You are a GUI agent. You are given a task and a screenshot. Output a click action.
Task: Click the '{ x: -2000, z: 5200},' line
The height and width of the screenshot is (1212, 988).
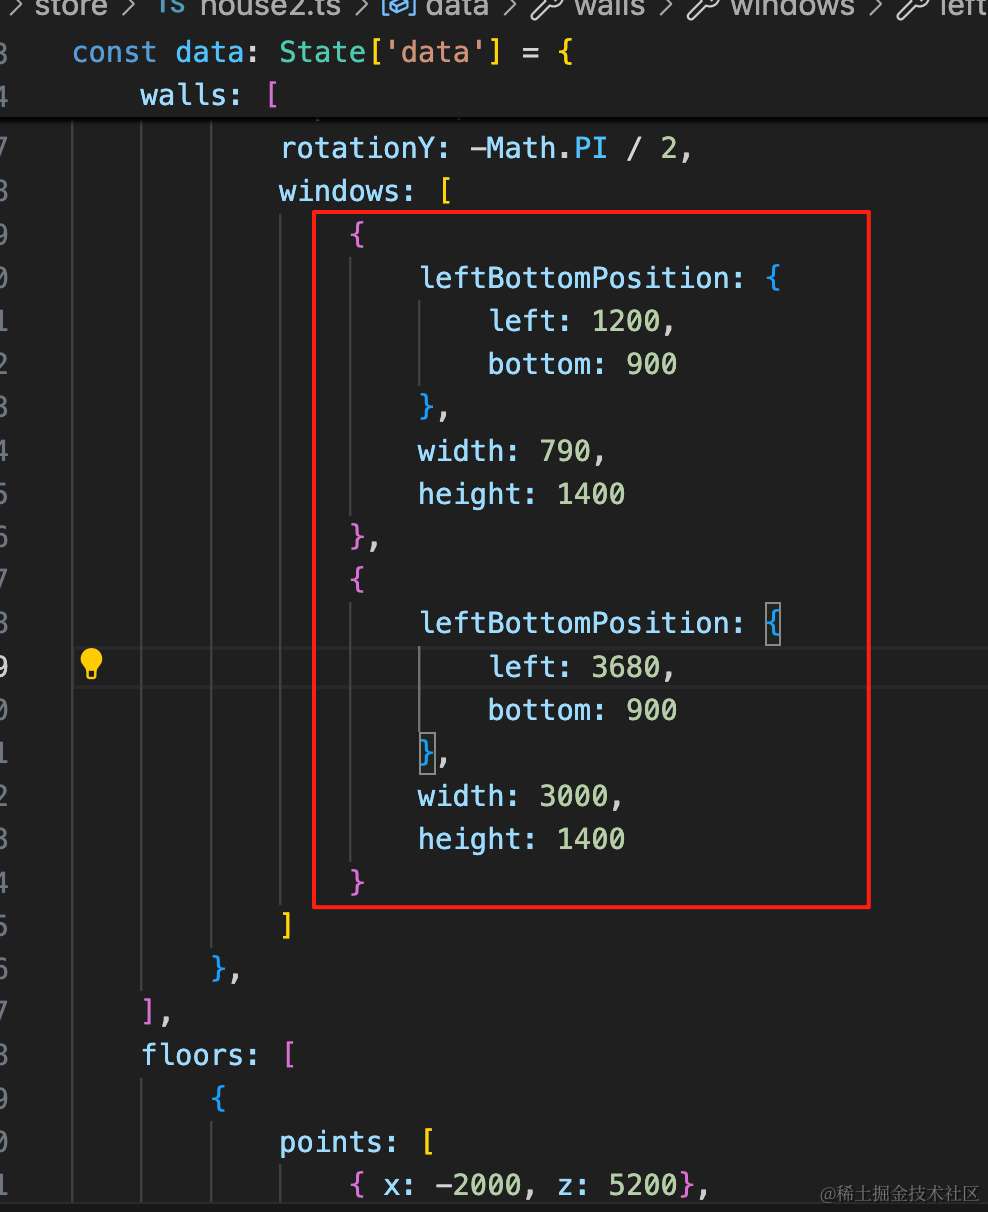530,1185
